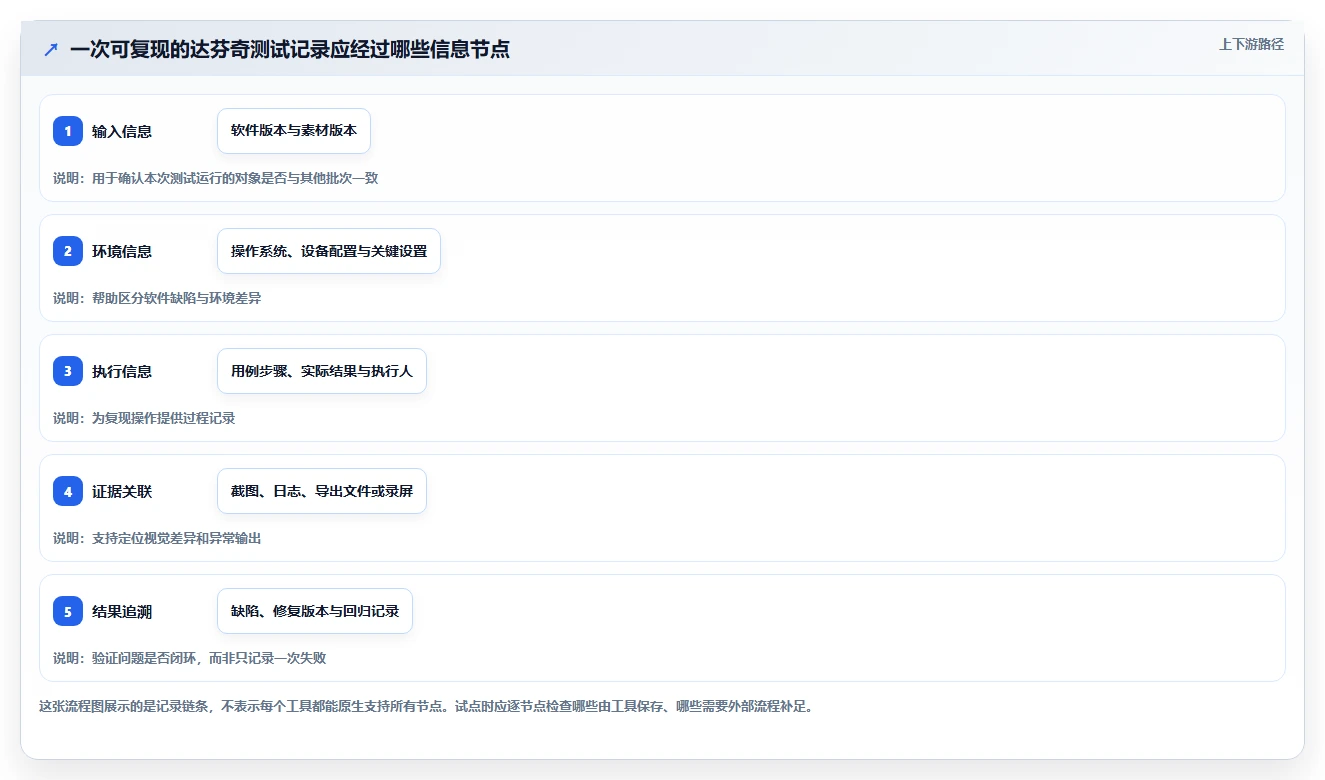Select the 结果追溯 step label

(x=122, y=611)
